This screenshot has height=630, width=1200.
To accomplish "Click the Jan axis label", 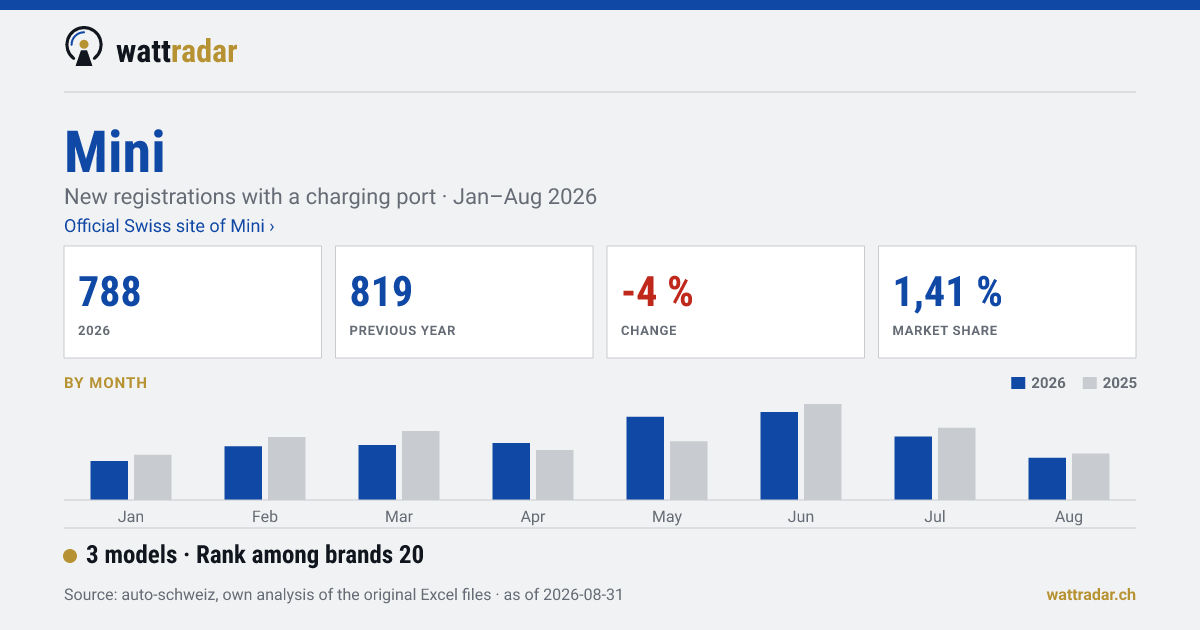I will pyautogui.click(x=131, y=517).
